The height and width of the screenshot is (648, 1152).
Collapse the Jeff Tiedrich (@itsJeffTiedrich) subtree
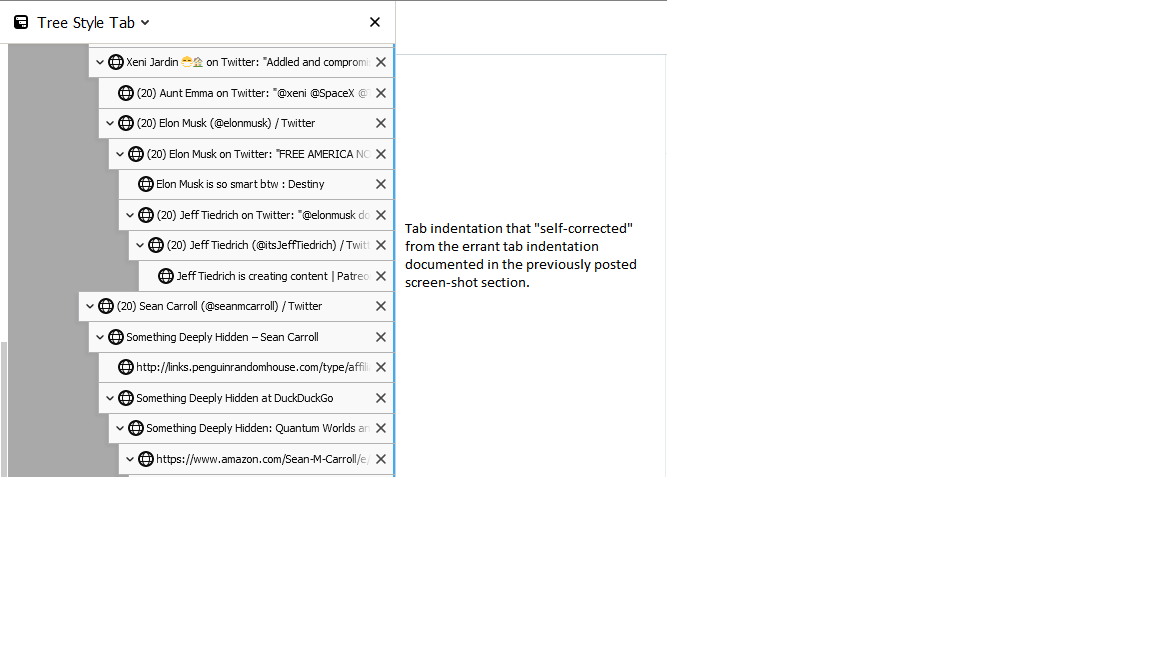tap(140, 245)
